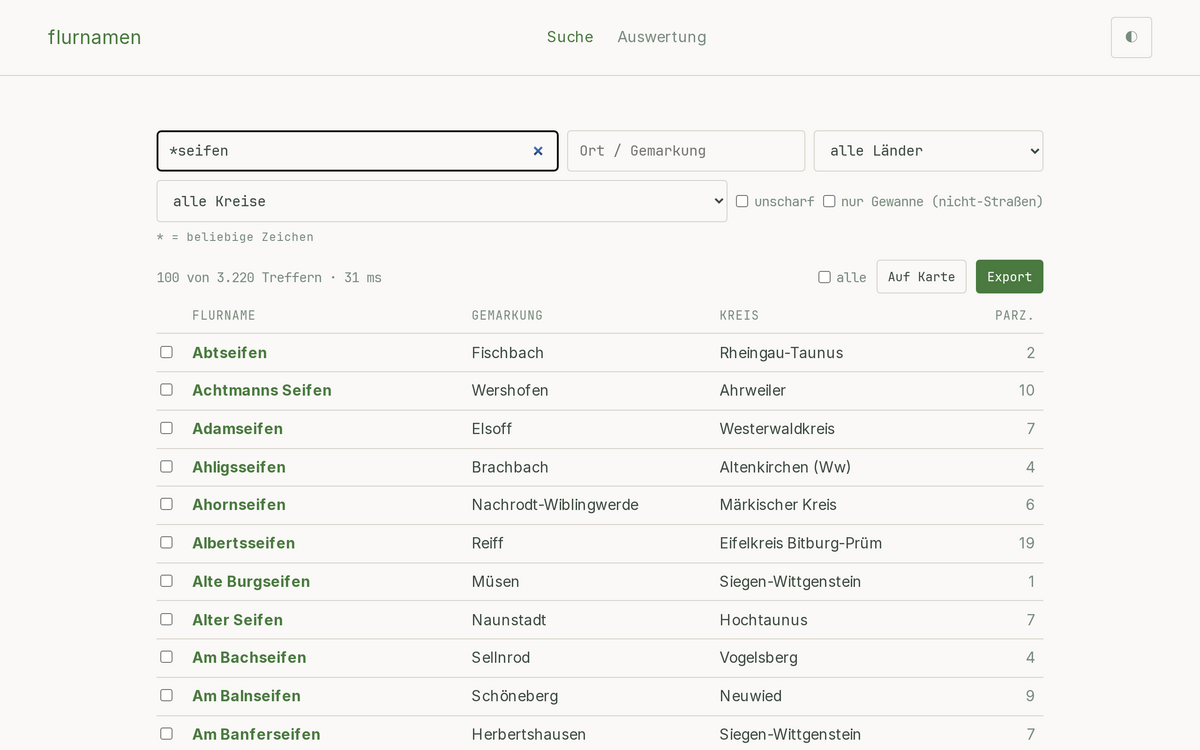The width and height of the screenshot is (1200, 750).
Task: Select the Am Bachseifen row checkbox
Action: coord(166,657)
